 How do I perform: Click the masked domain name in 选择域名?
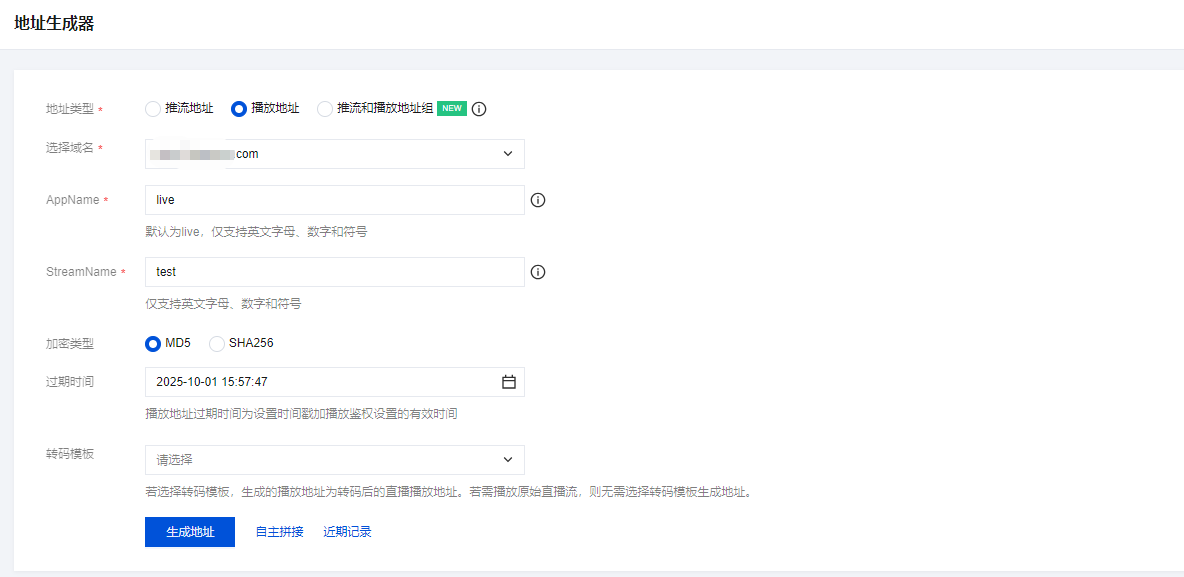[205, 154]
